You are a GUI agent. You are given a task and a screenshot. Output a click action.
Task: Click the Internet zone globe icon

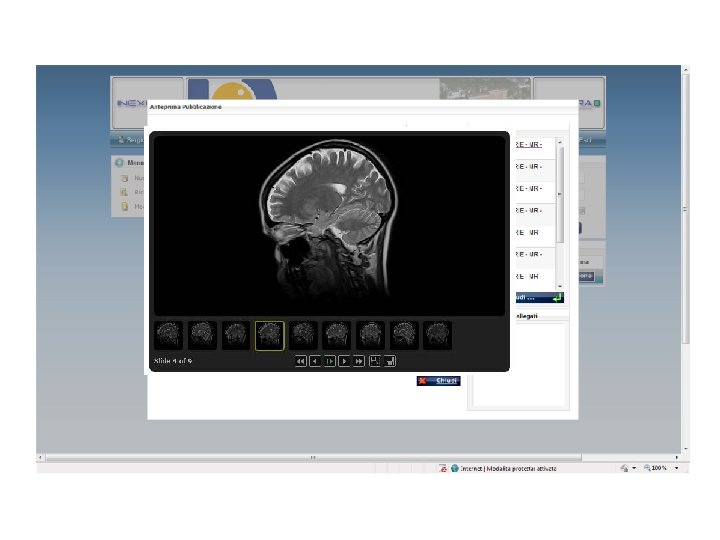click(455, 468)
